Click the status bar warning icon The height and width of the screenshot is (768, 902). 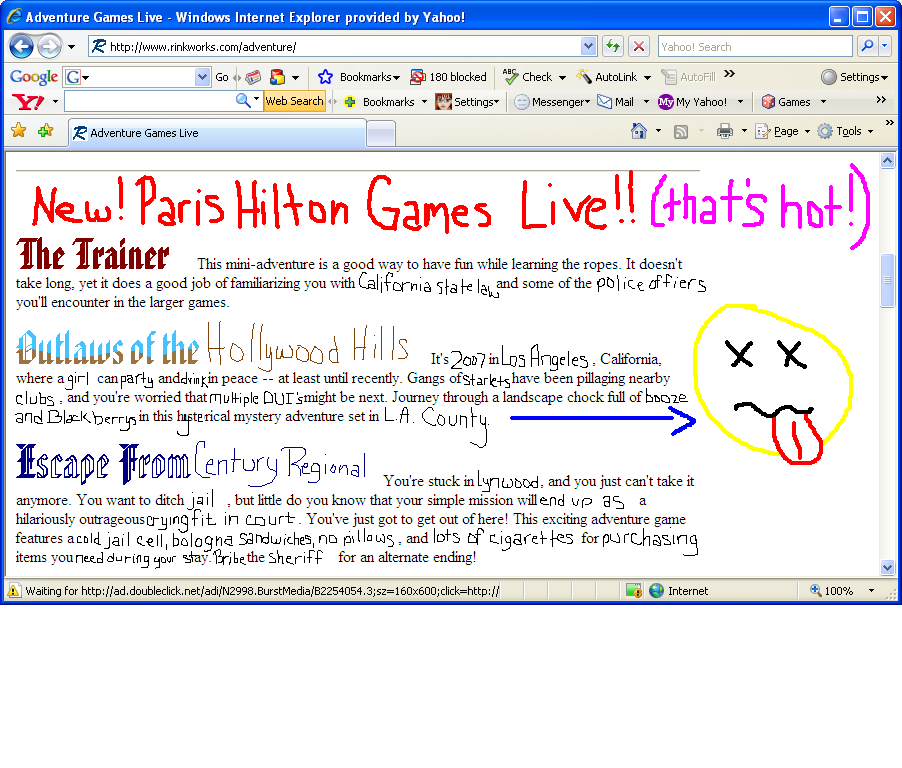click(x=14, y=590)
